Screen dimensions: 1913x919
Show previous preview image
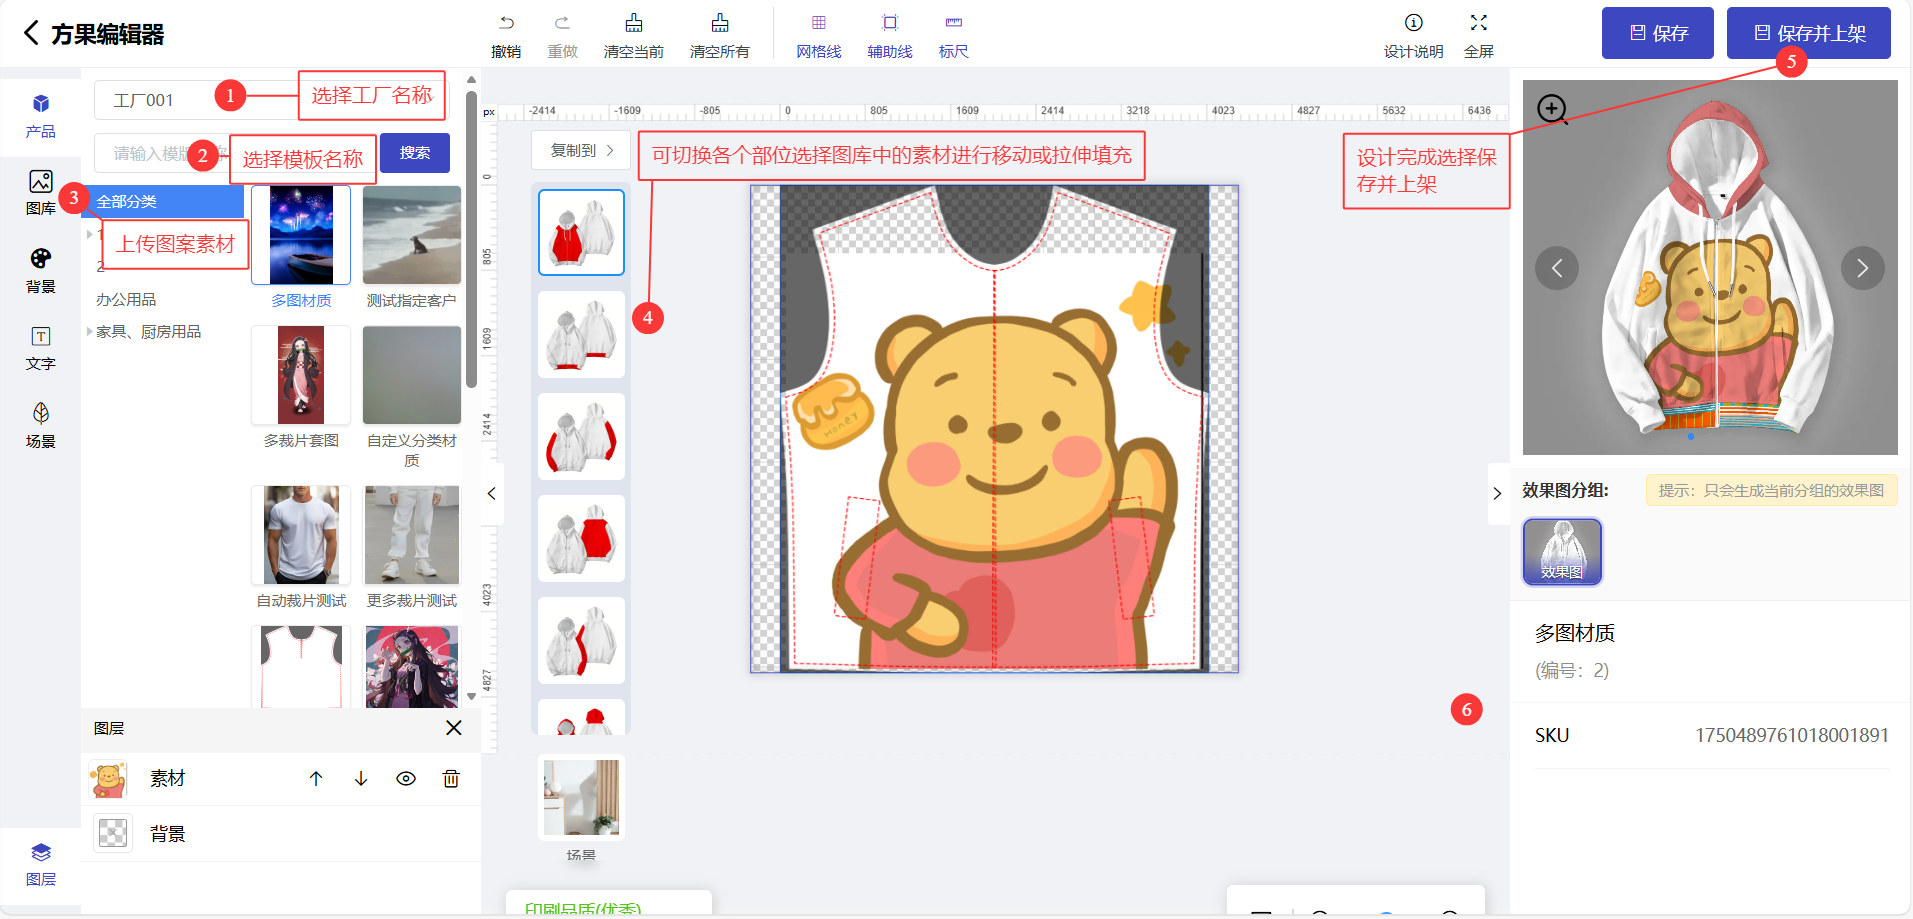(x=1557, y=268)
